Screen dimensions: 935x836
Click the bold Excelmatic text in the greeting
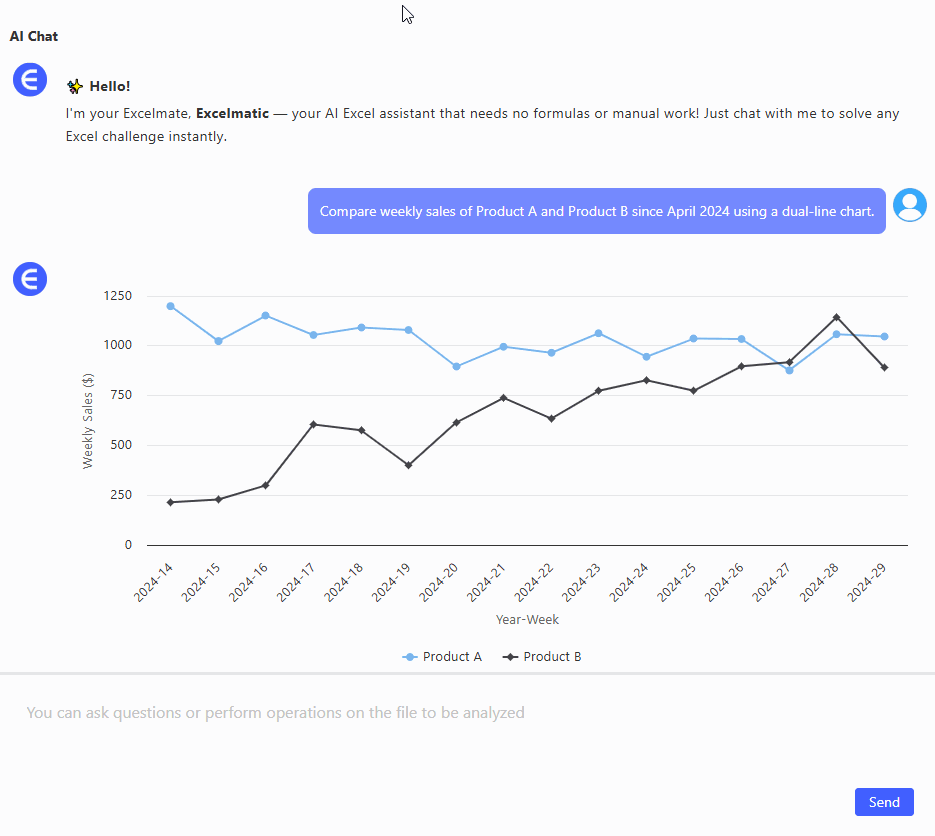[231, 113]
